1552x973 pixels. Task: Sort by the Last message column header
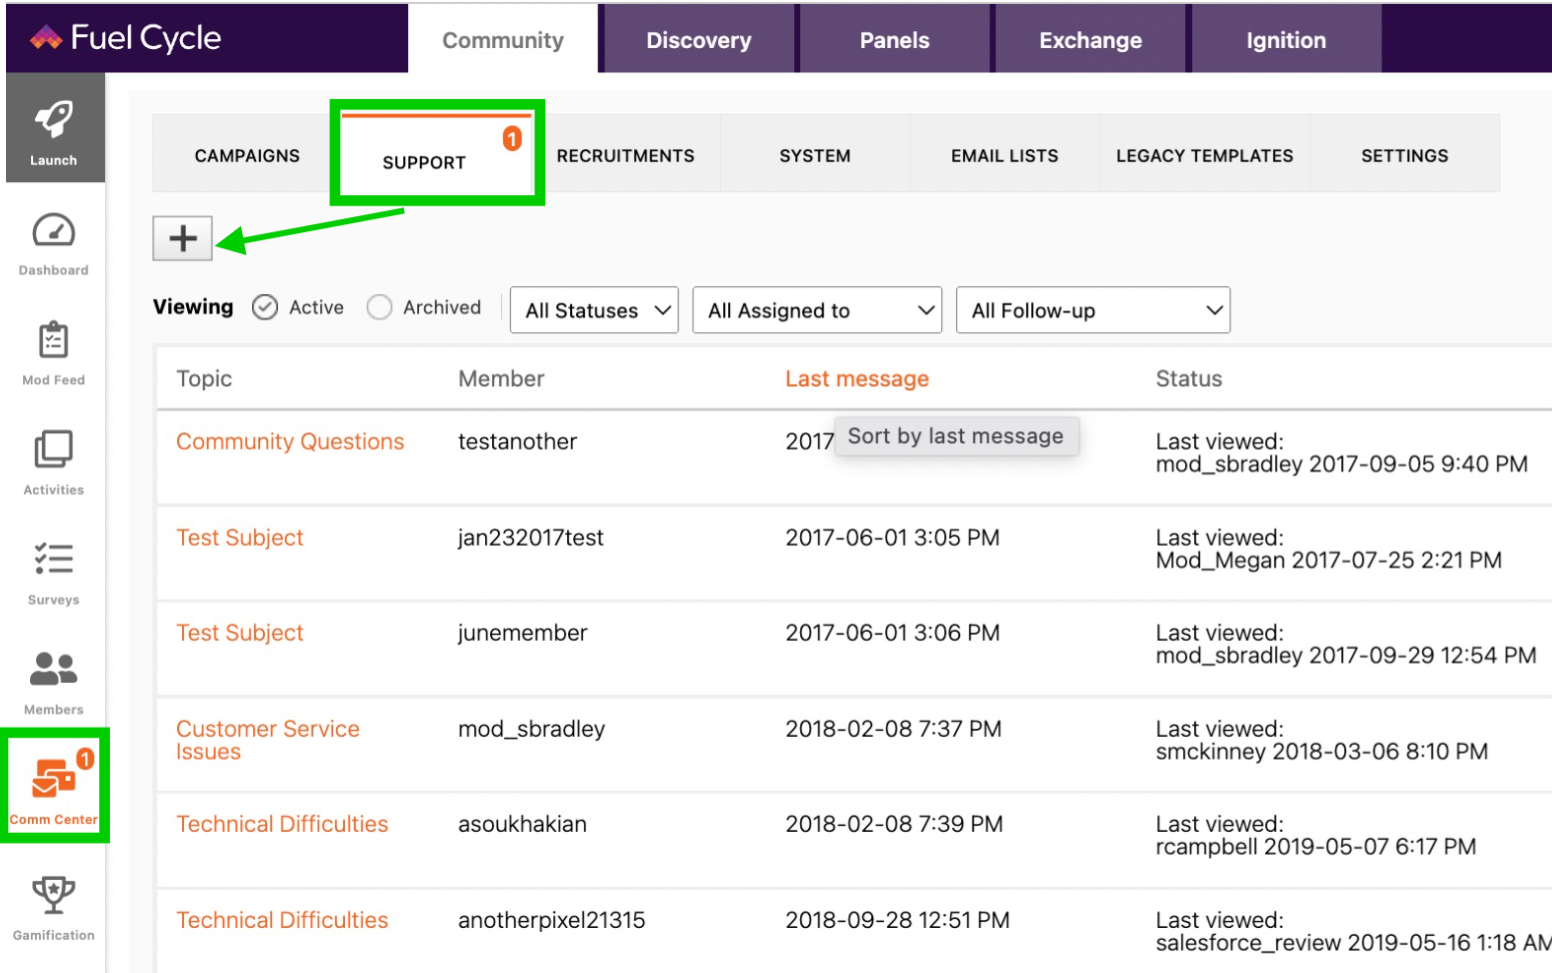857,379
